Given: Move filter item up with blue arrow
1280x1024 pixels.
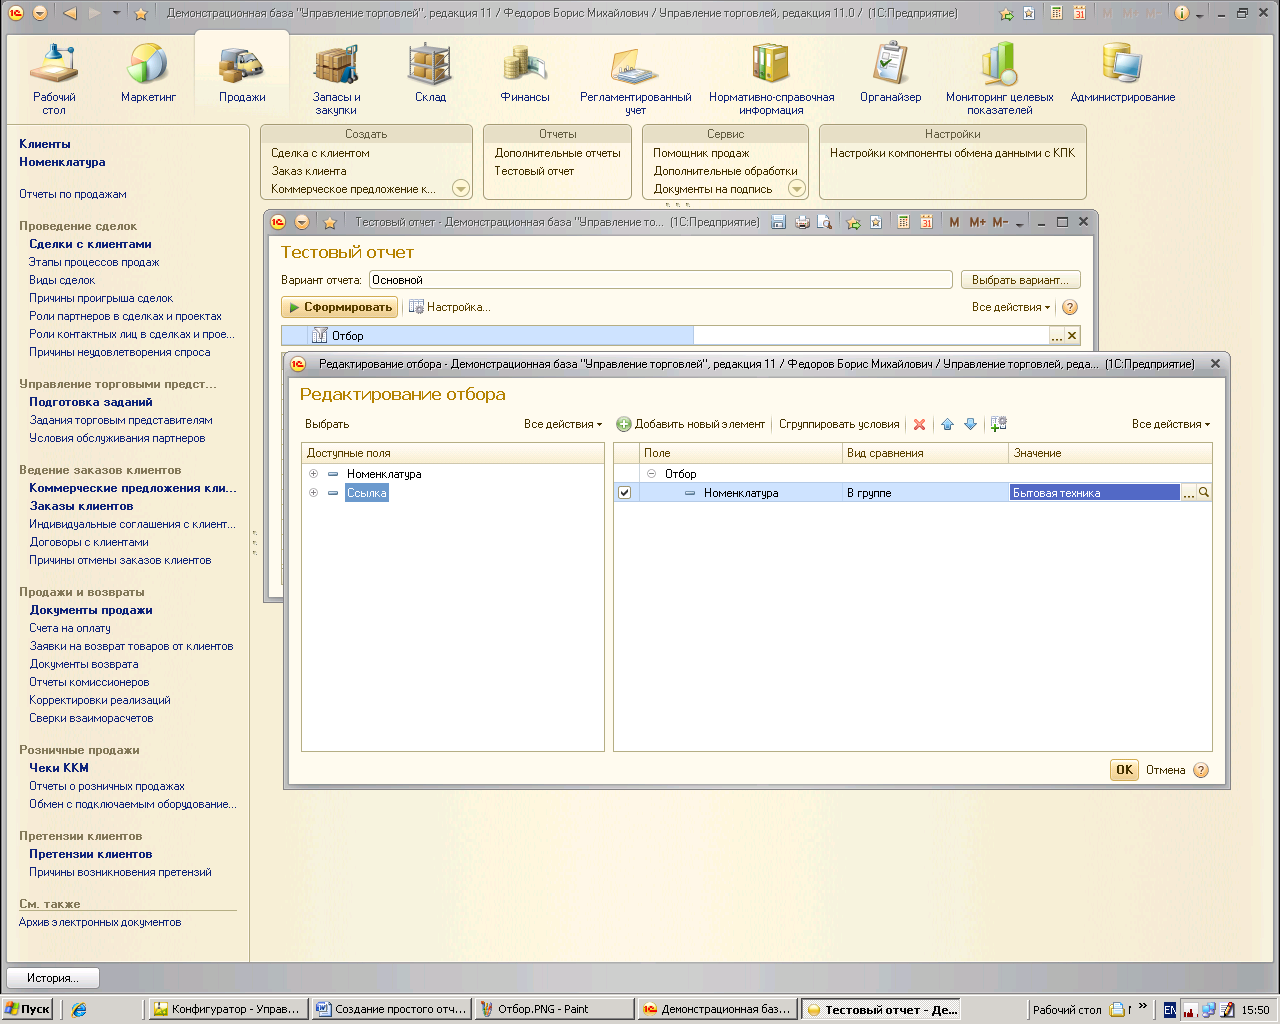Looking at the screenshot, I should 948,424.
